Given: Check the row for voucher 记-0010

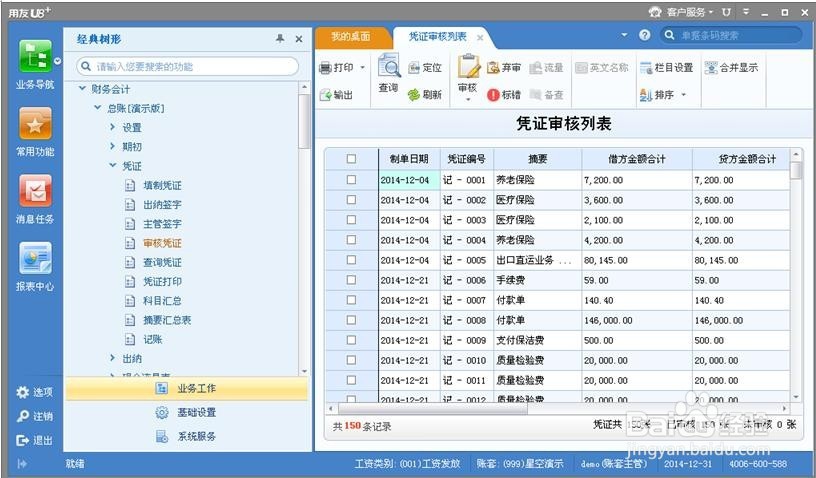Looking at the screenshot, I should click(x=351, y=360).
